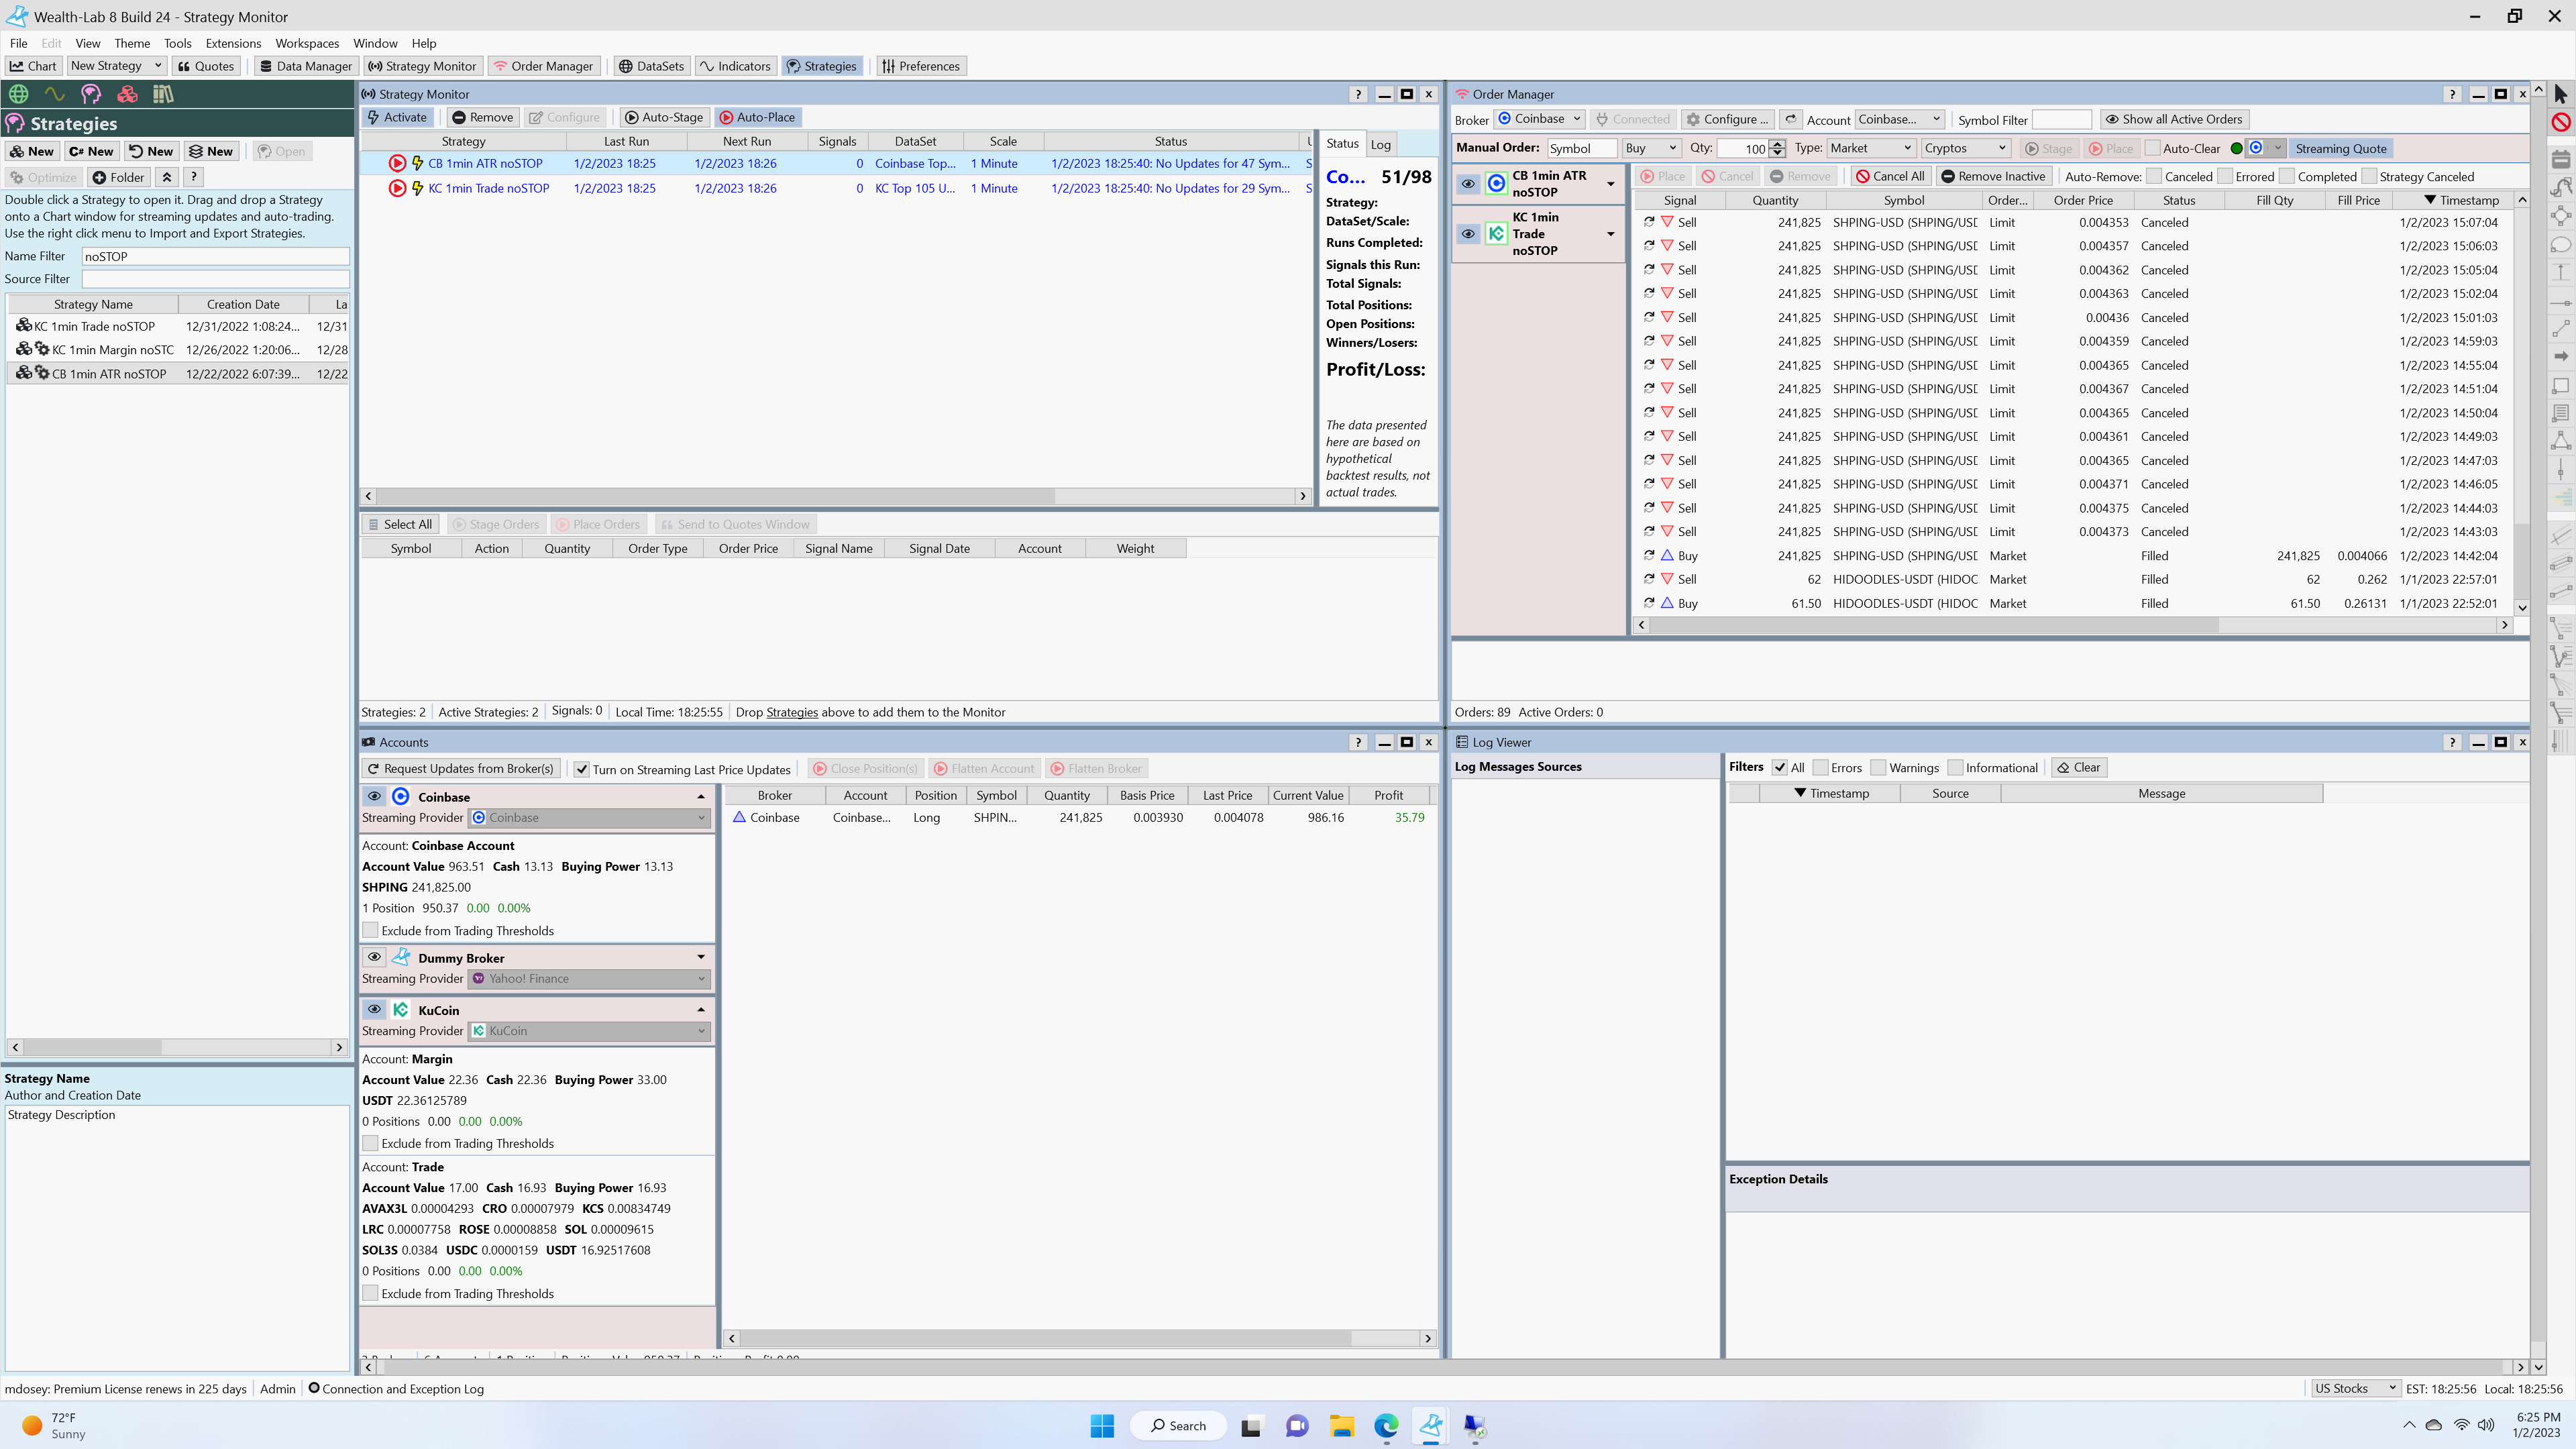Click the Coinbase logo in Accounts panel

(401, 797)
